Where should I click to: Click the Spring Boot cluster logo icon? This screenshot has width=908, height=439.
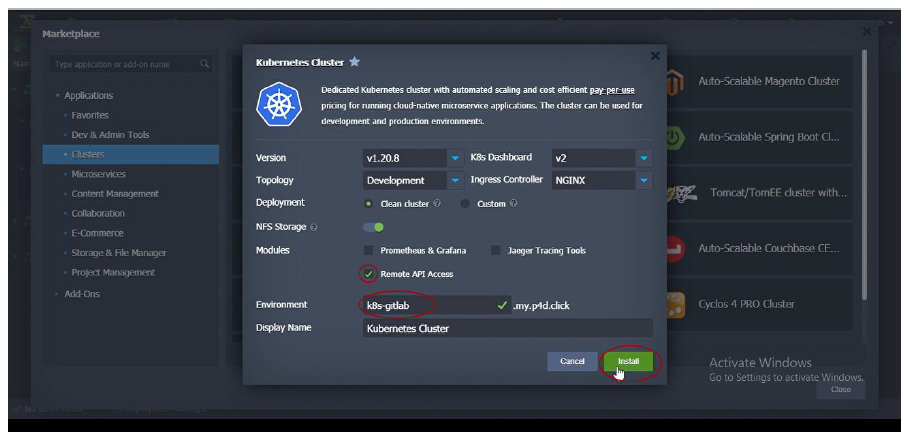click(x=675, y=138)
